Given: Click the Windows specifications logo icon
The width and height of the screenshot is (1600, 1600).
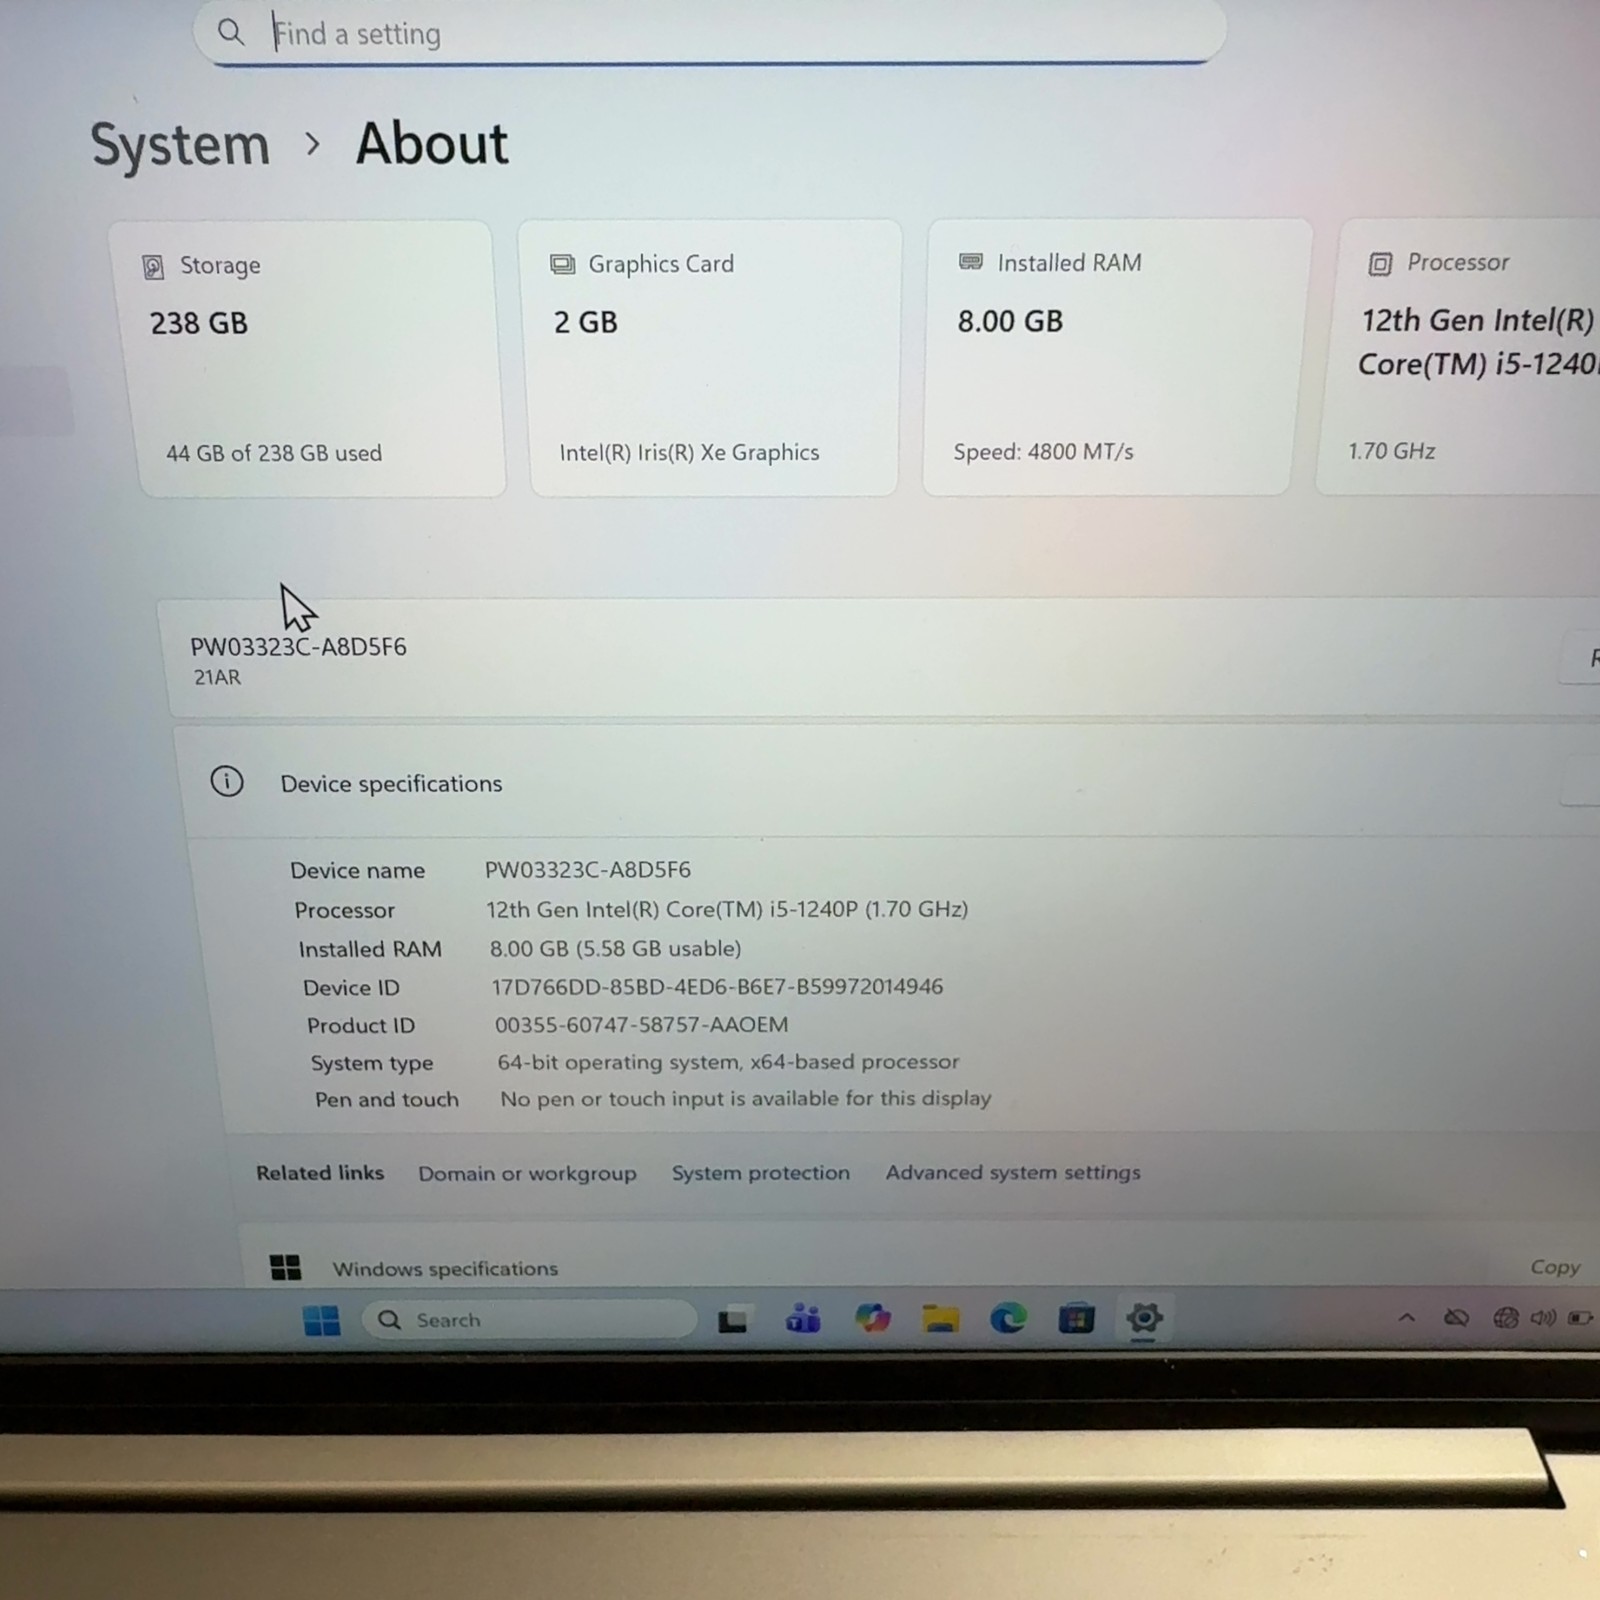Looking at the screenshot, I should 285,1268.
